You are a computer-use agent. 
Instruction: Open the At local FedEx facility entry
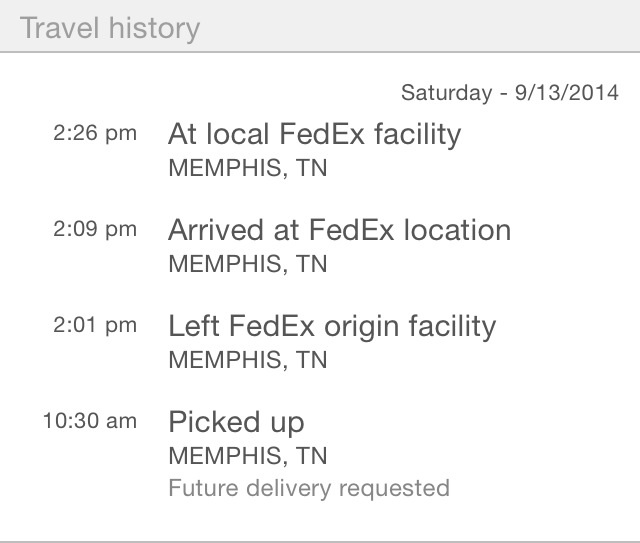click(x=315, y=135)
